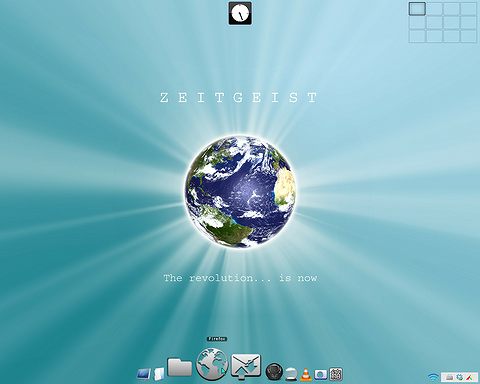This screenshot has width=480, height=384.
Task: Open the white documents icon in dock
Action: (x=159, y=374)
